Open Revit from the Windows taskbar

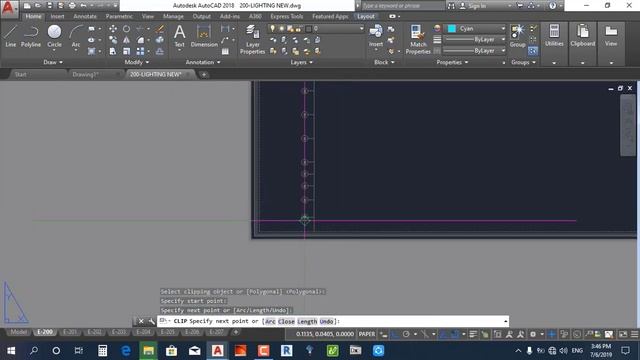tap(287, 351)
